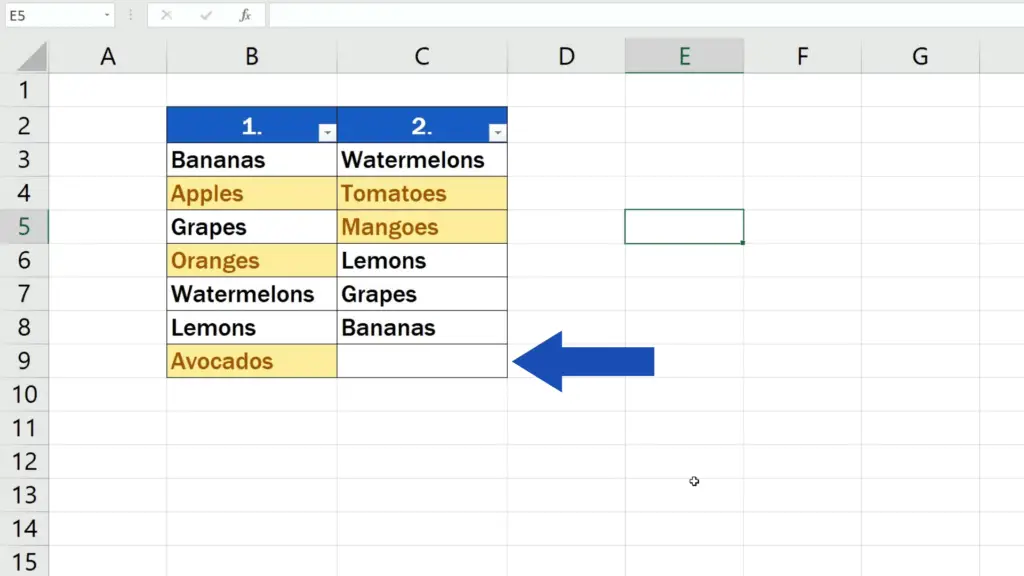The width and height of the screenshot is (1024, 576).
Task: Click the Insert Function fx icon
Action: point(245,15)
